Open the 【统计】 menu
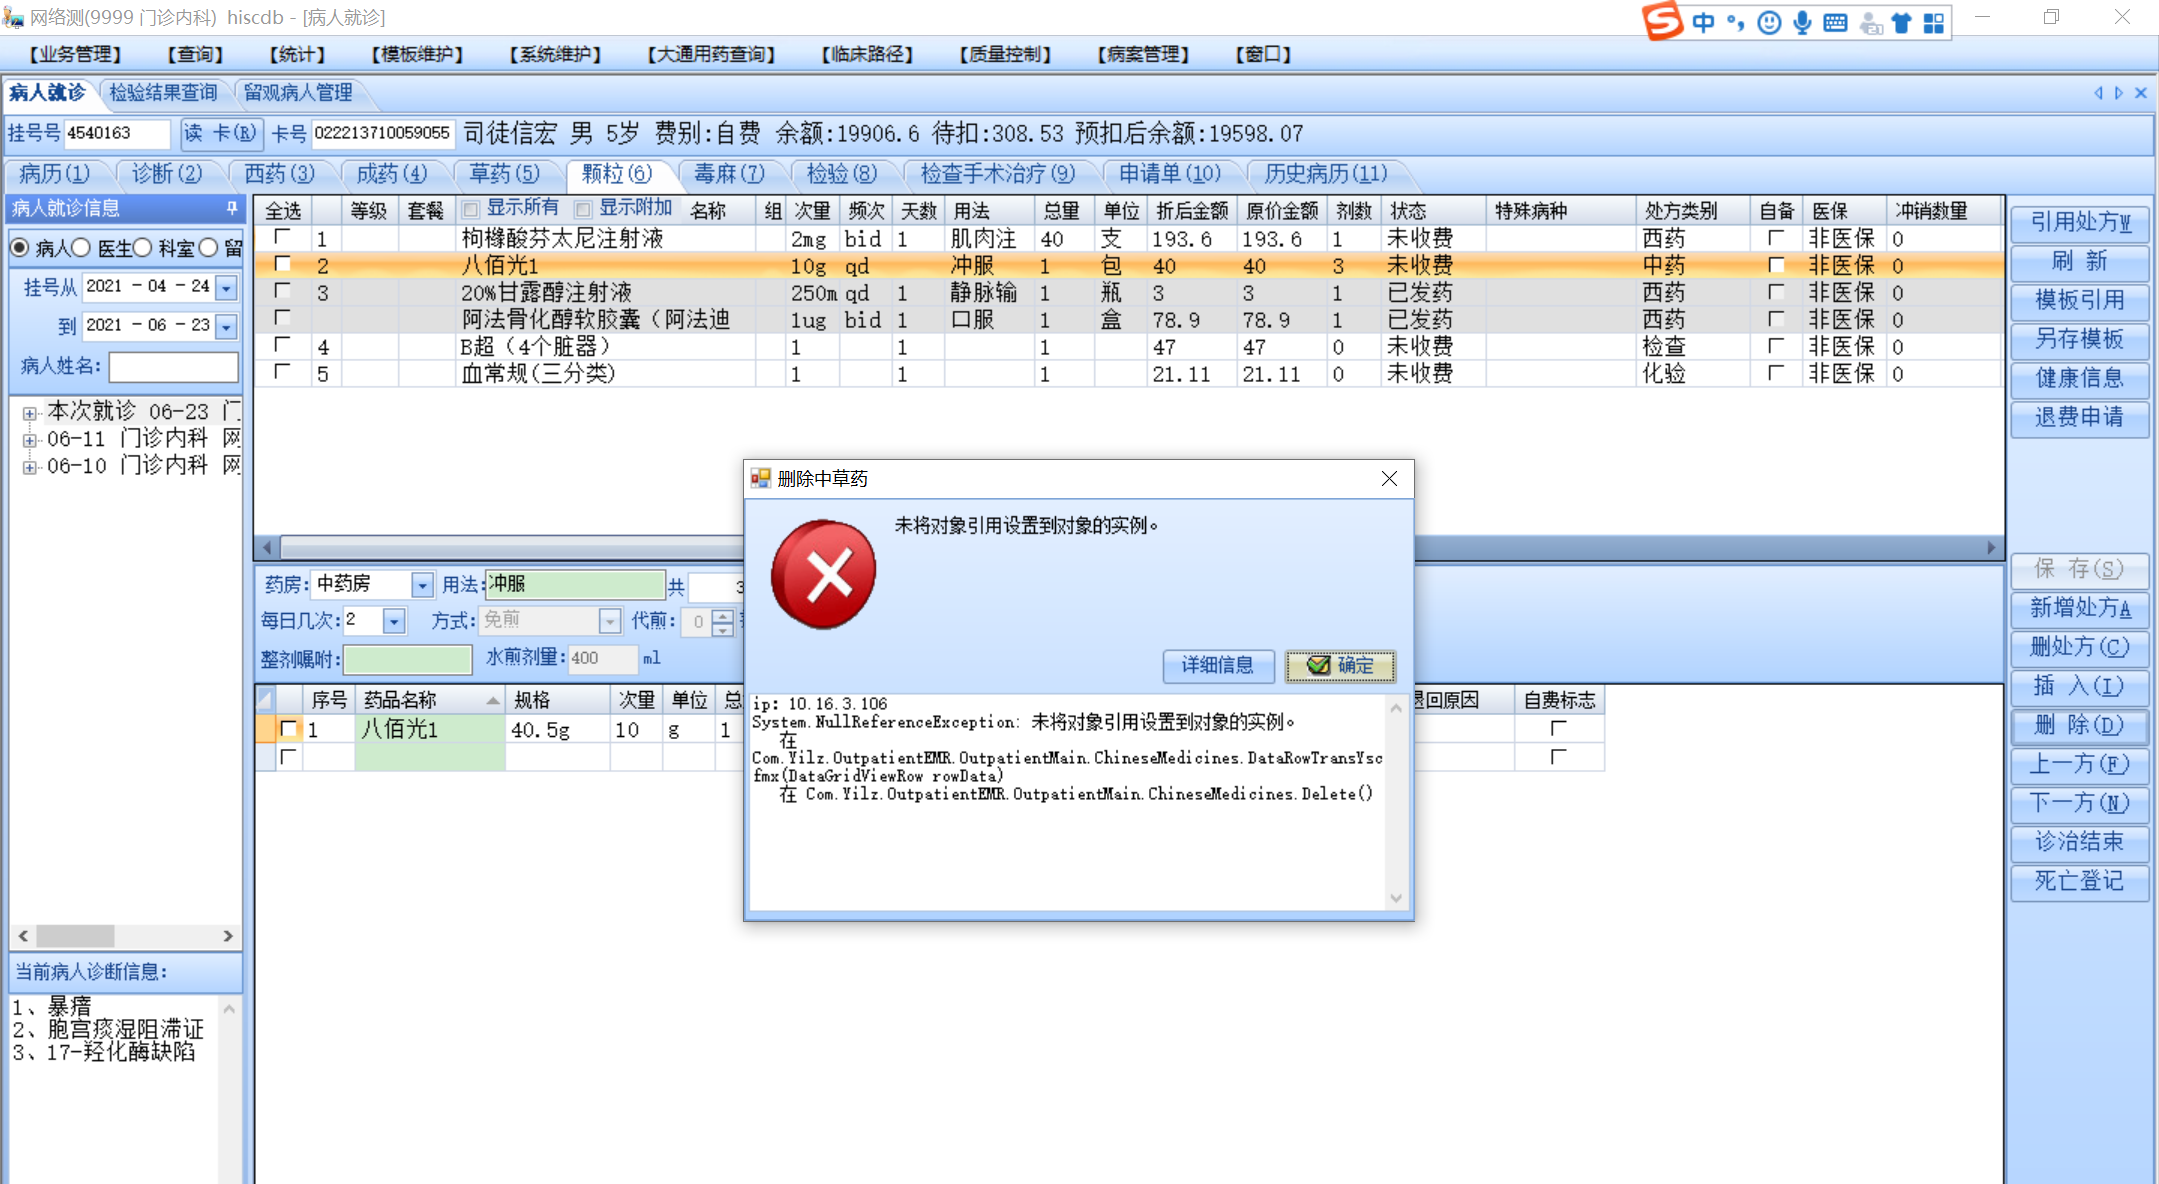Image resolution: width=2159 pixels, height=1184 pixels. (x=297, y=54)
